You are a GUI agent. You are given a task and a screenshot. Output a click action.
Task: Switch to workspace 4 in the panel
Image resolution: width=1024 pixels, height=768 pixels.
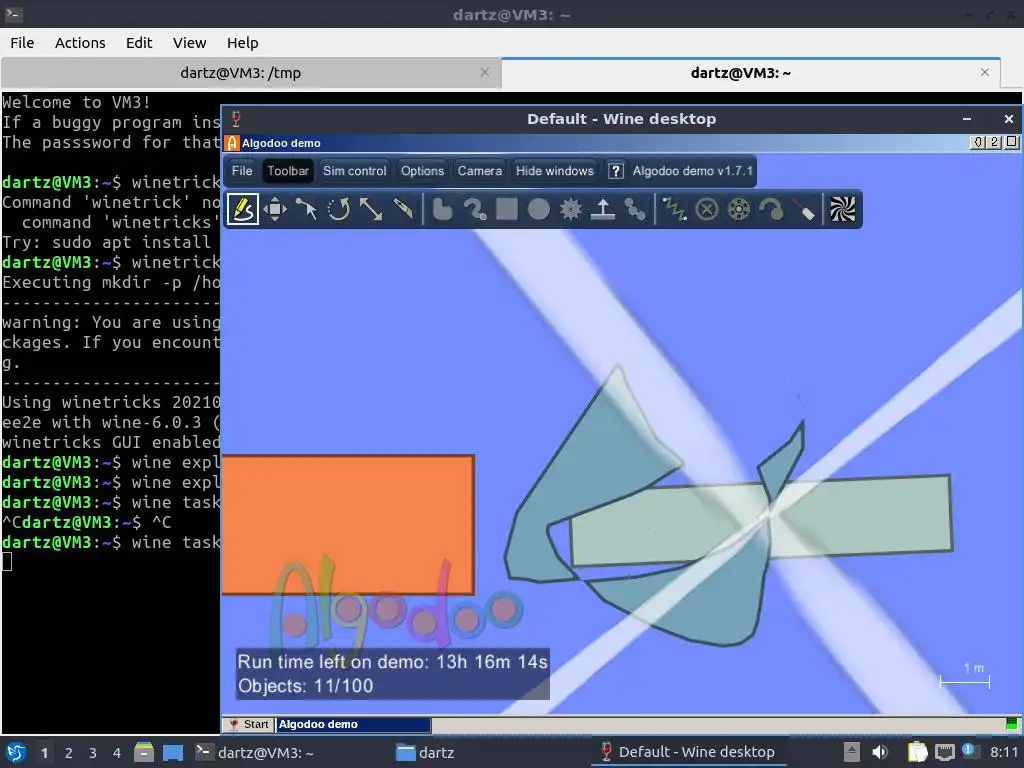(x=117, y=753)
